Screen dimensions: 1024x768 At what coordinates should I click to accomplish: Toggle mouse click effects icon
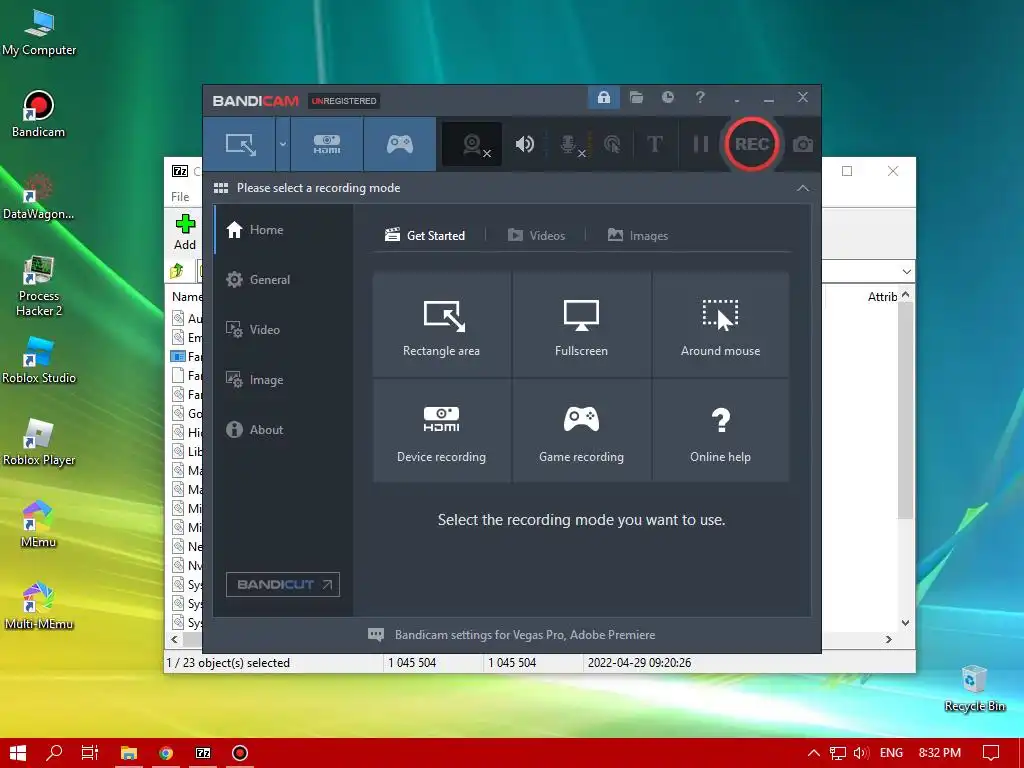click(x=612, y=144)
